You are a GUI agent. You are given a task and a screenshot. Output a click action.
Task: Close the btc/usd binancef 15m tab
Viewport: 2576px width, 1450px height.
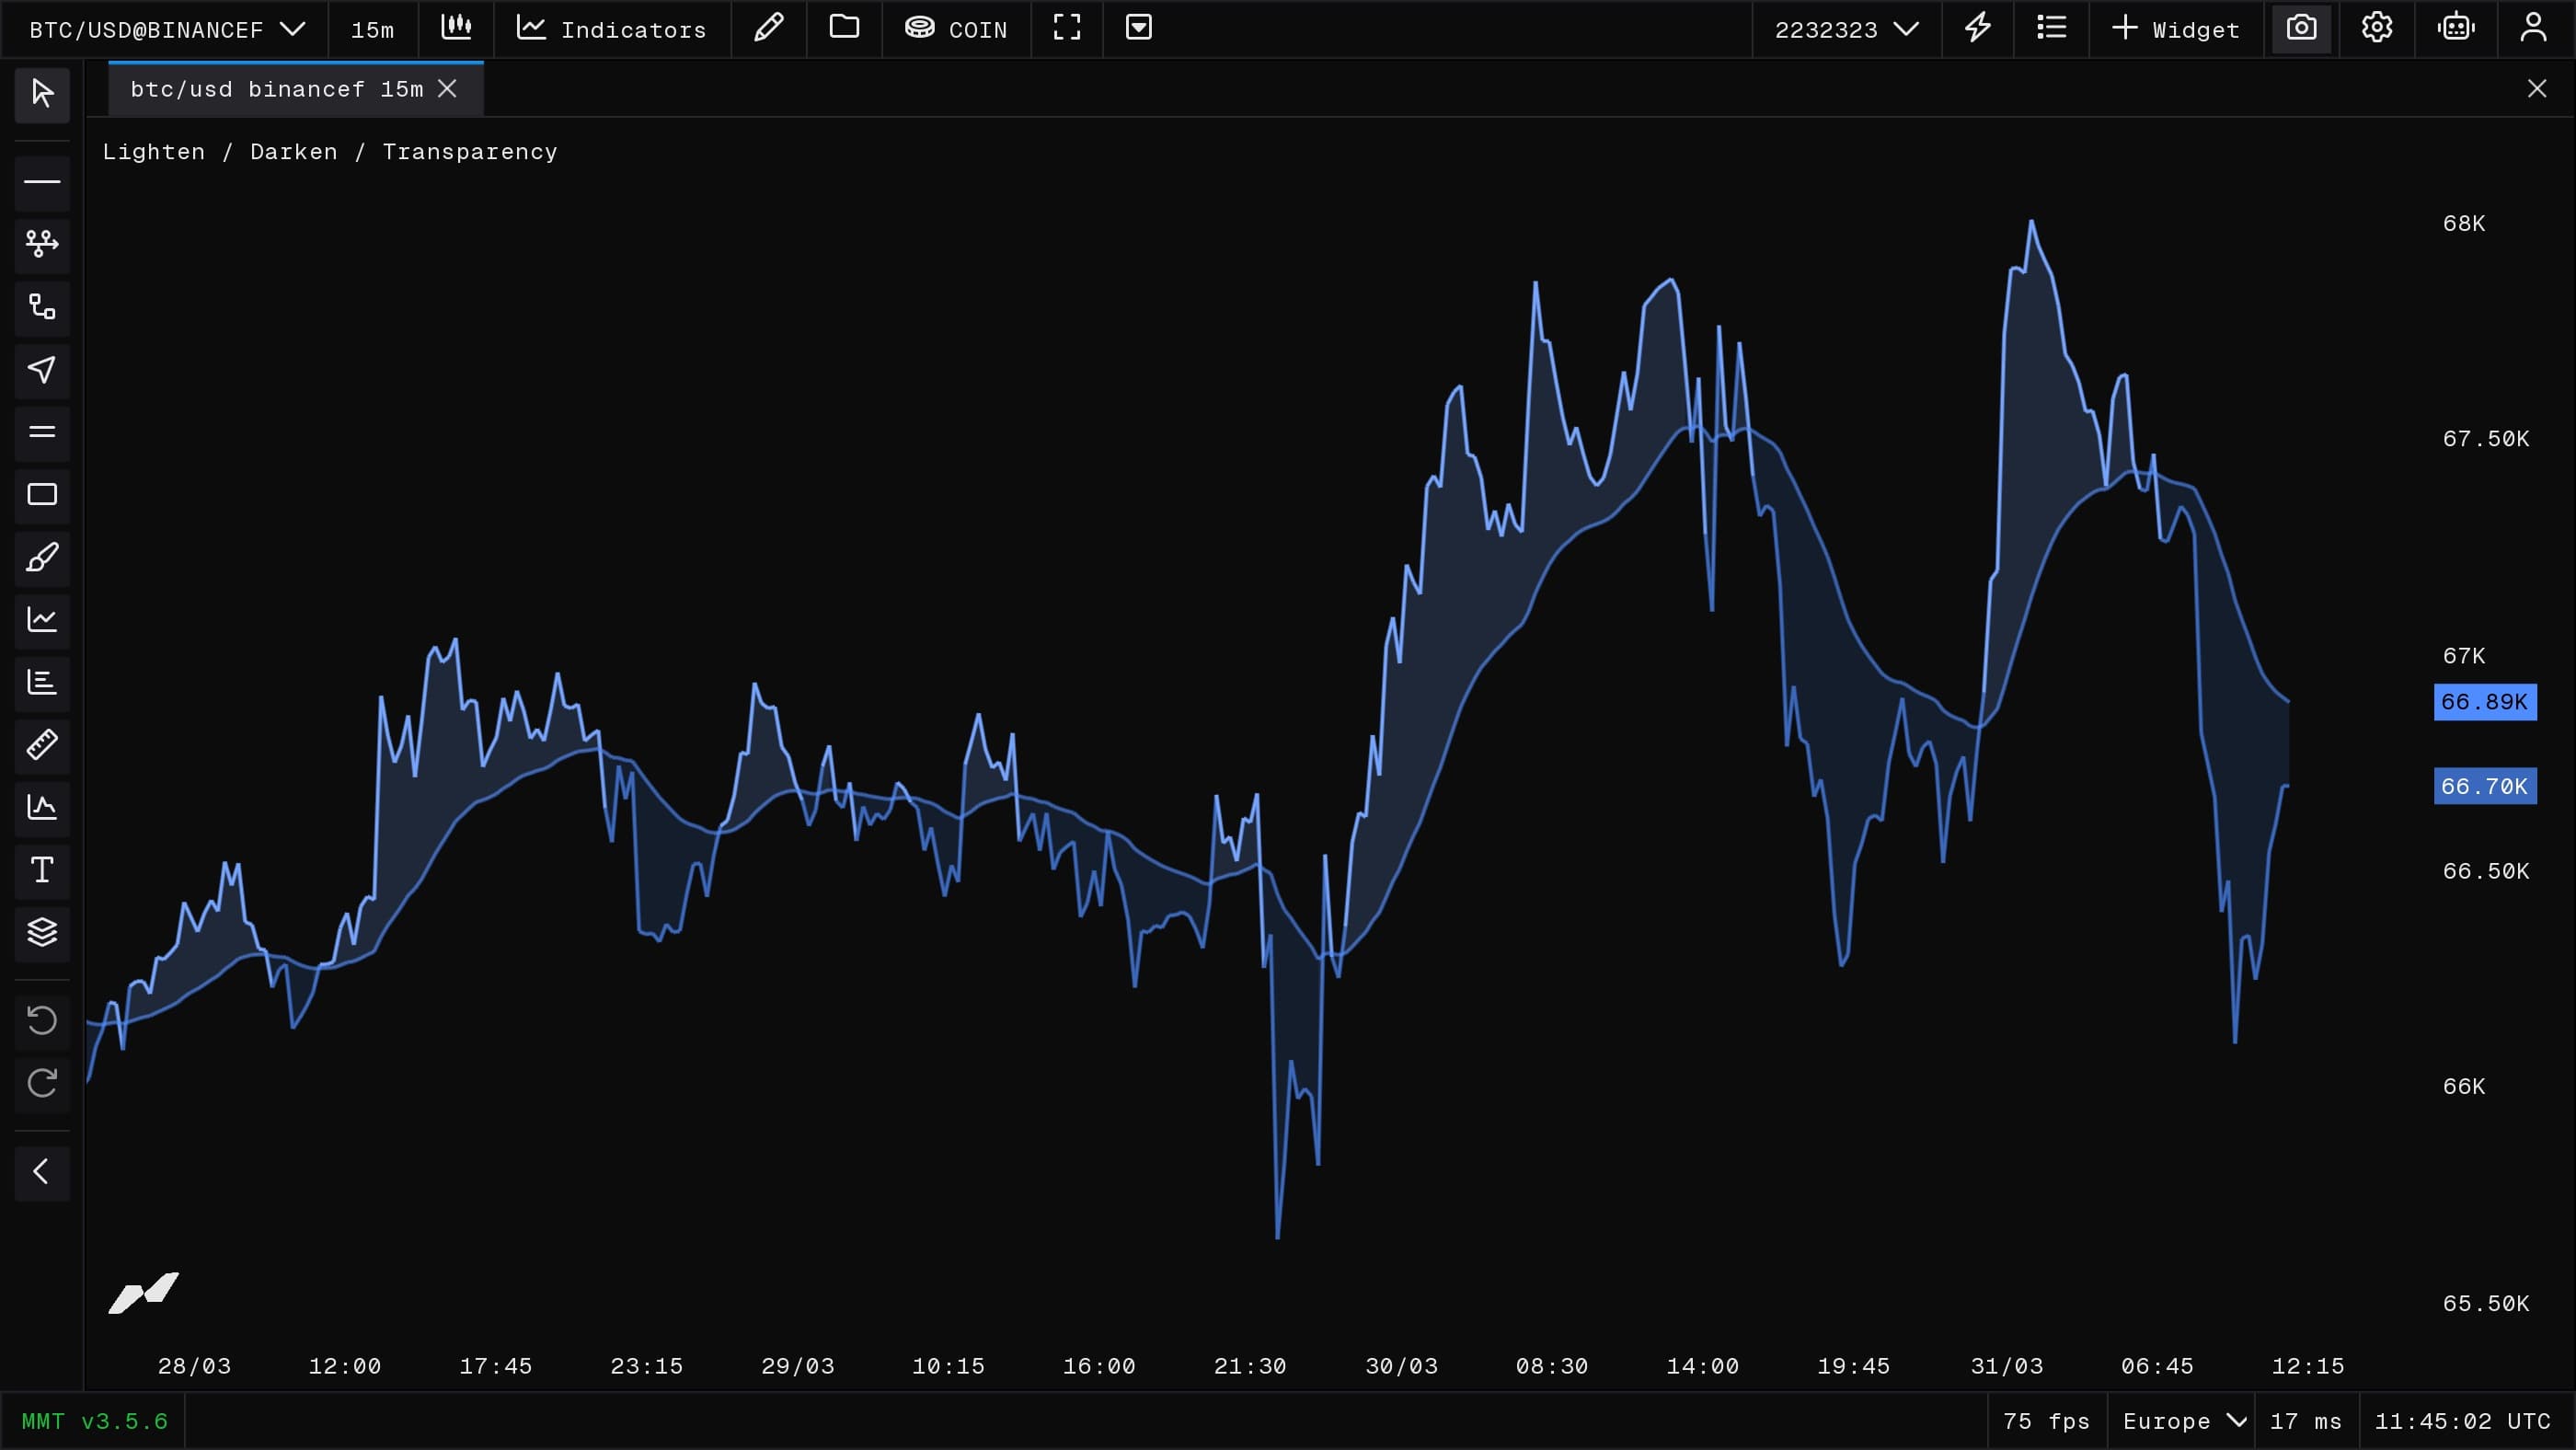[447, 89]
